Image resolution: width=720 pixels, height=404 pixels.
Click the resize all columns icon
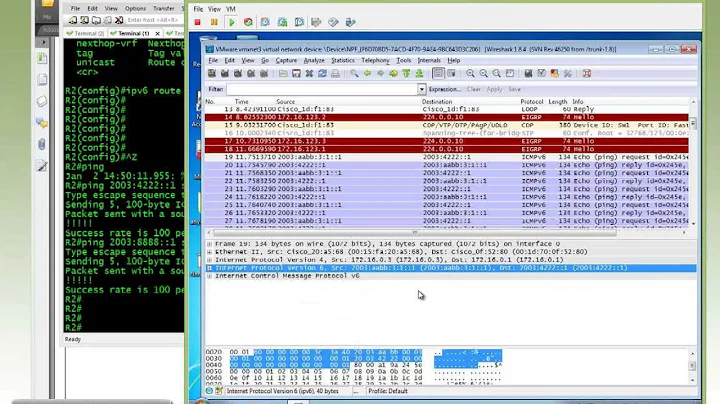point(510,73)
